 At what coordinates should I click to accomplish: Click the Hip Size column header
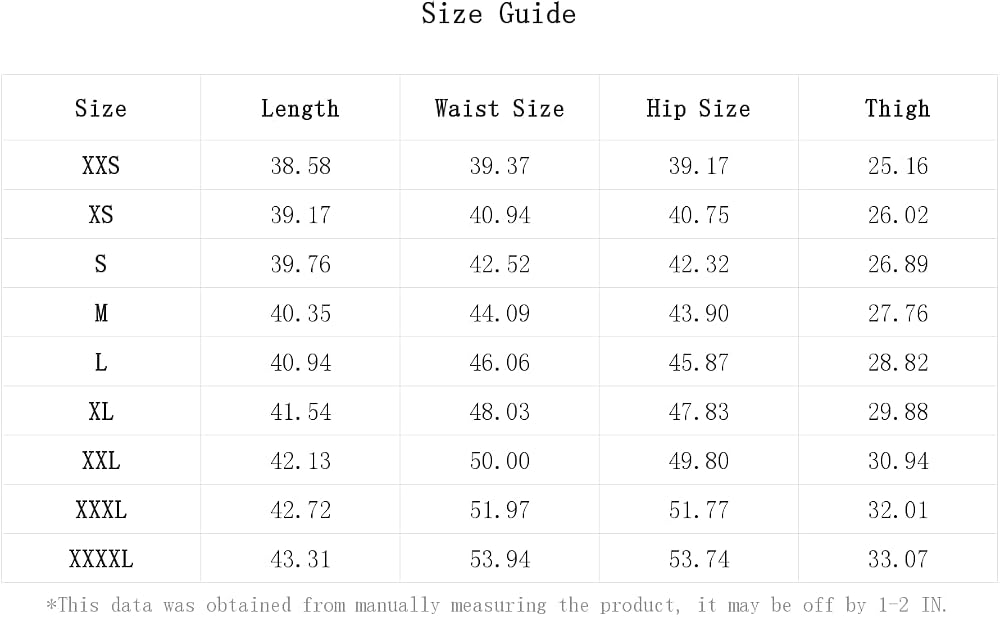(x=698, y=108)
